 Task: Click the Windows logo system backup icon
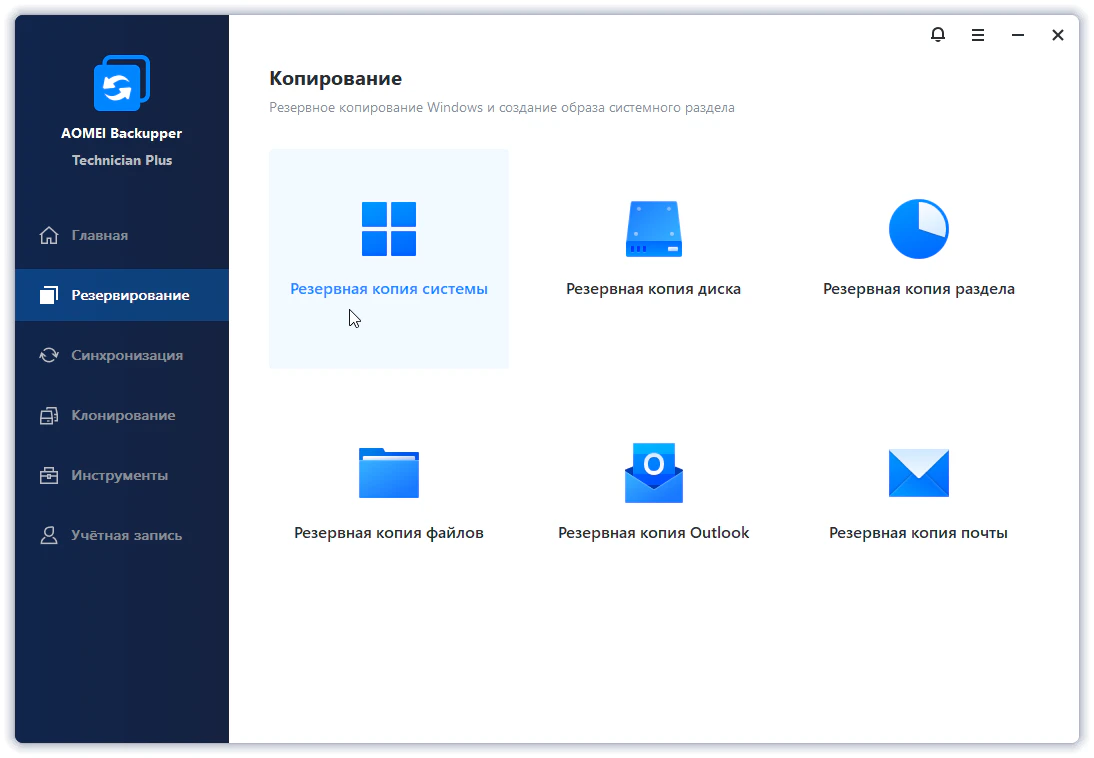[389, 229]
